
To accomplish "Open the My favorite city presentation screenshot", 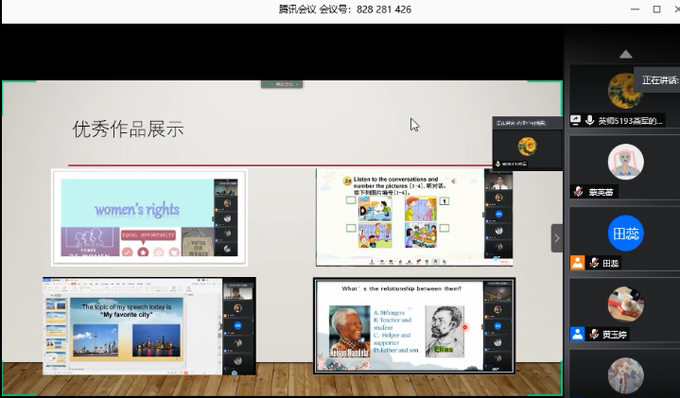I will [x=149, y=326].
